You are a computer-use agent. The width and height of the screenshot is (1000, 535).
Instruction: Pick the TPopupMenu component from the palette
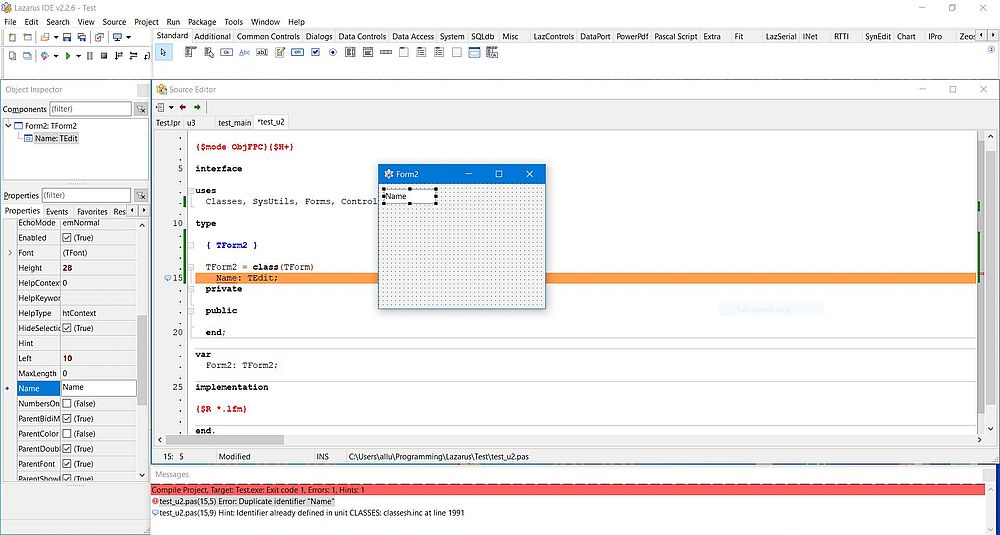tap(209, 52)
